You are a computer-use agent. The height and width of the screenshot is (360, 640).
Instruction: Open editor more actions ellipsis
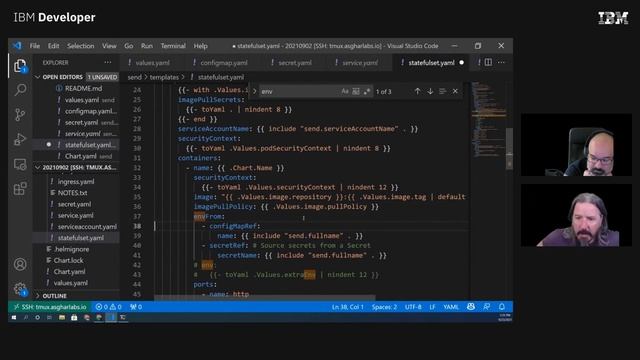click(x=501, y=62)
